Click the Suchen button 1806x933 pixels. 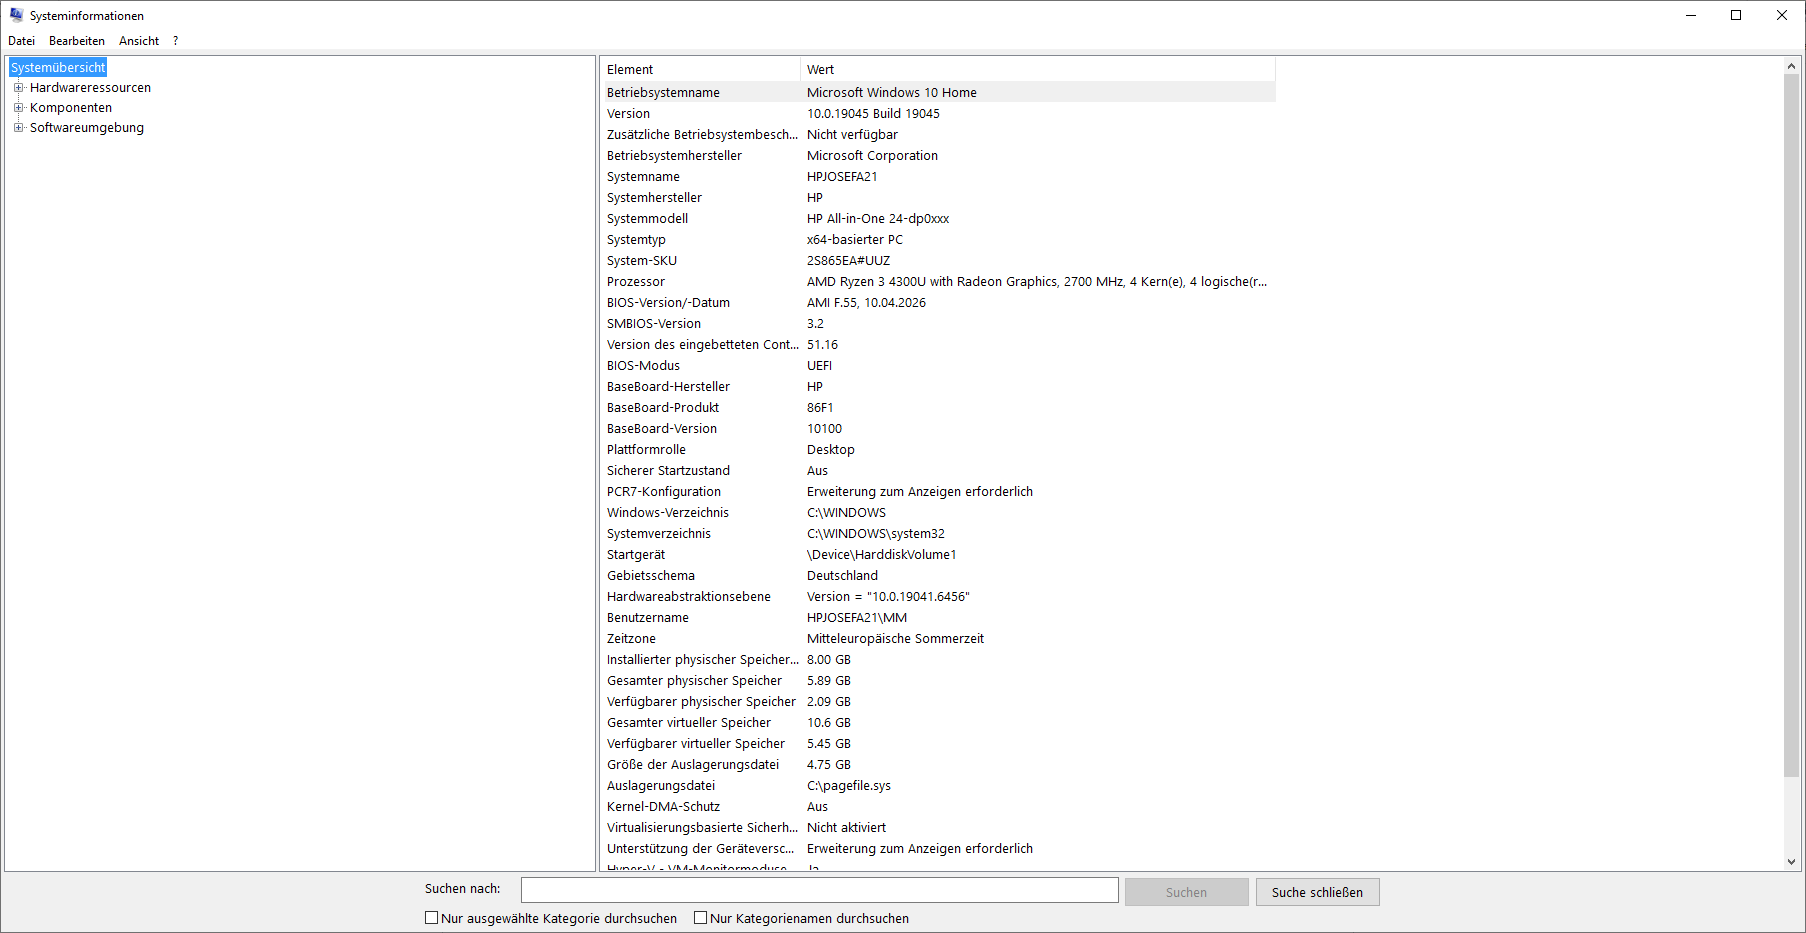1186,892
